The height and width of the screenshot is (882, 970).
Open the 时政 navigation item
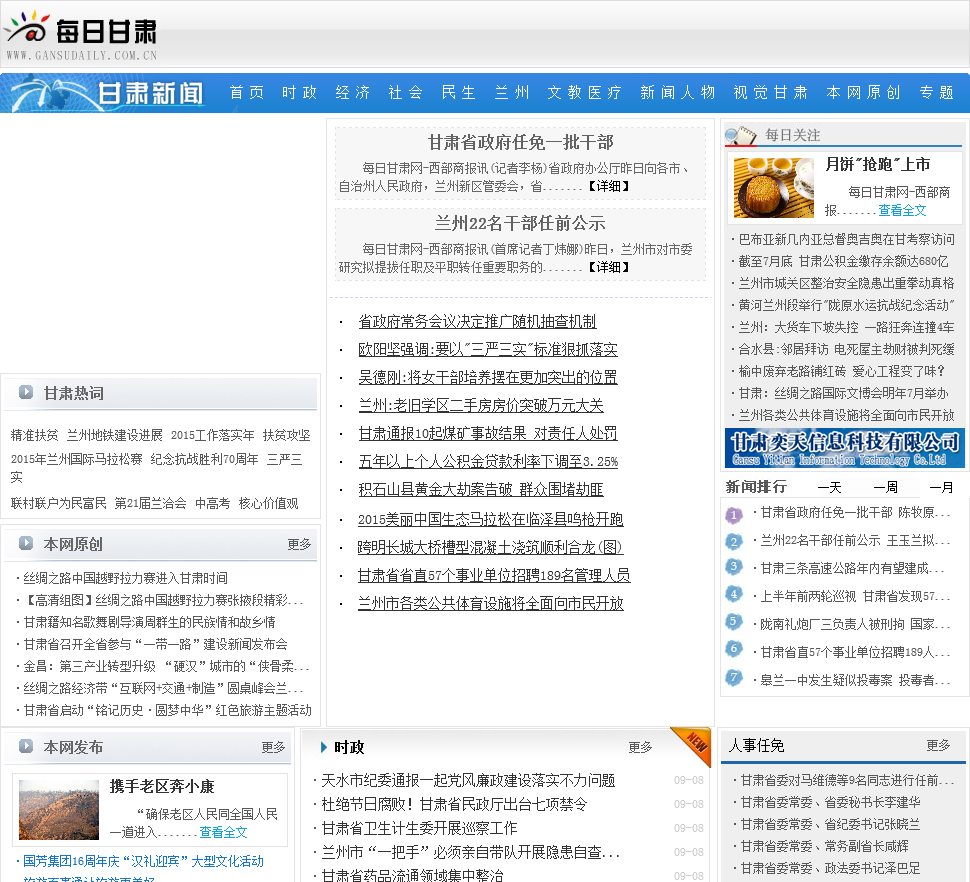pos(299,93)
